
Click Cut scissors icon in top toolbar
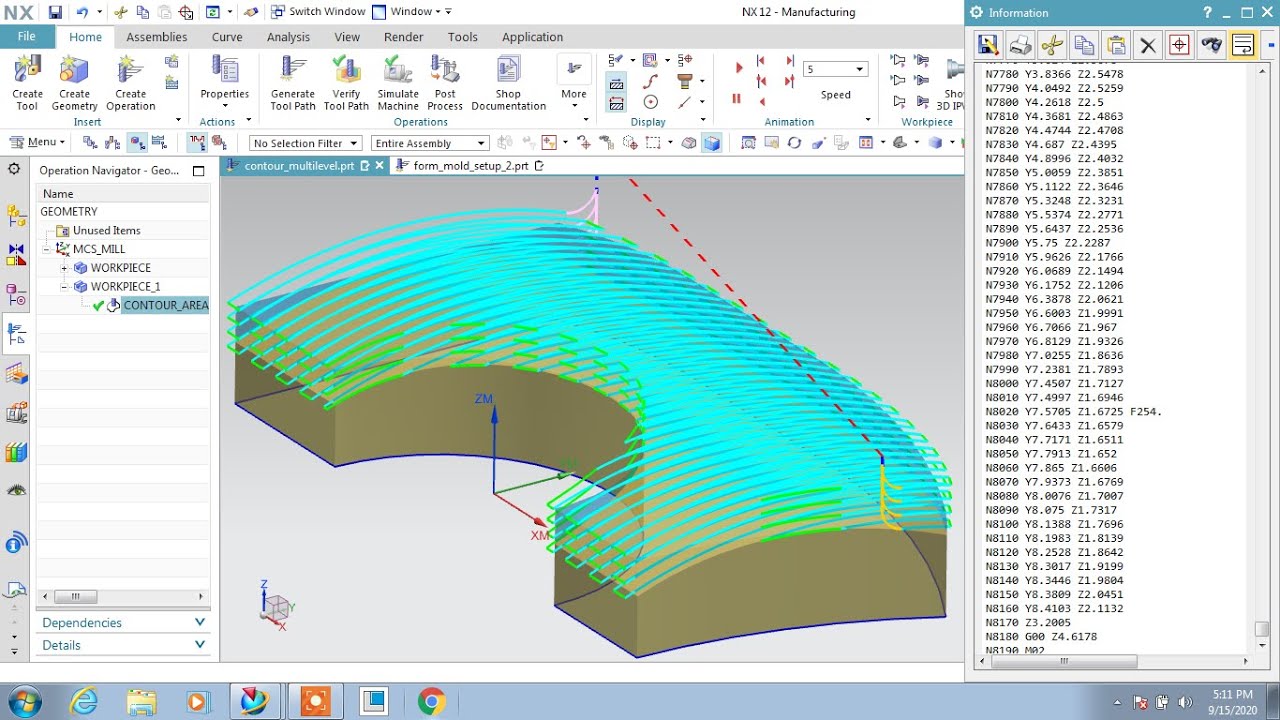(120, 12)
